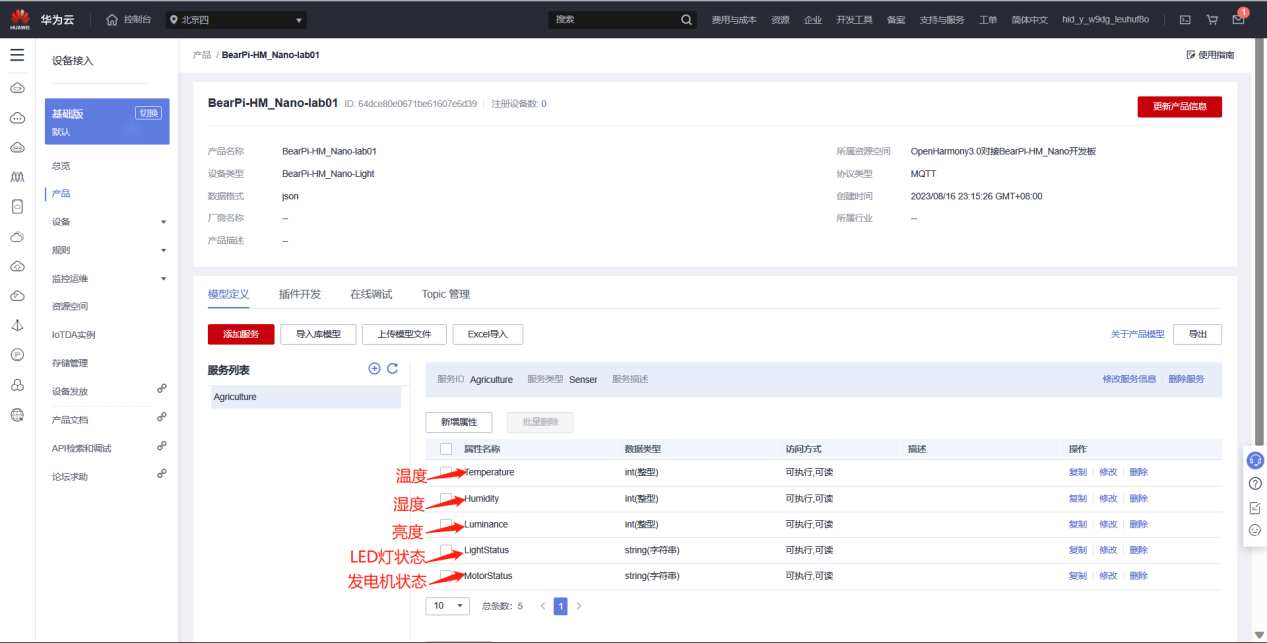Select the Agriculture service in 服务列表
Screen dimensions: 1267x643
(304, 397)
